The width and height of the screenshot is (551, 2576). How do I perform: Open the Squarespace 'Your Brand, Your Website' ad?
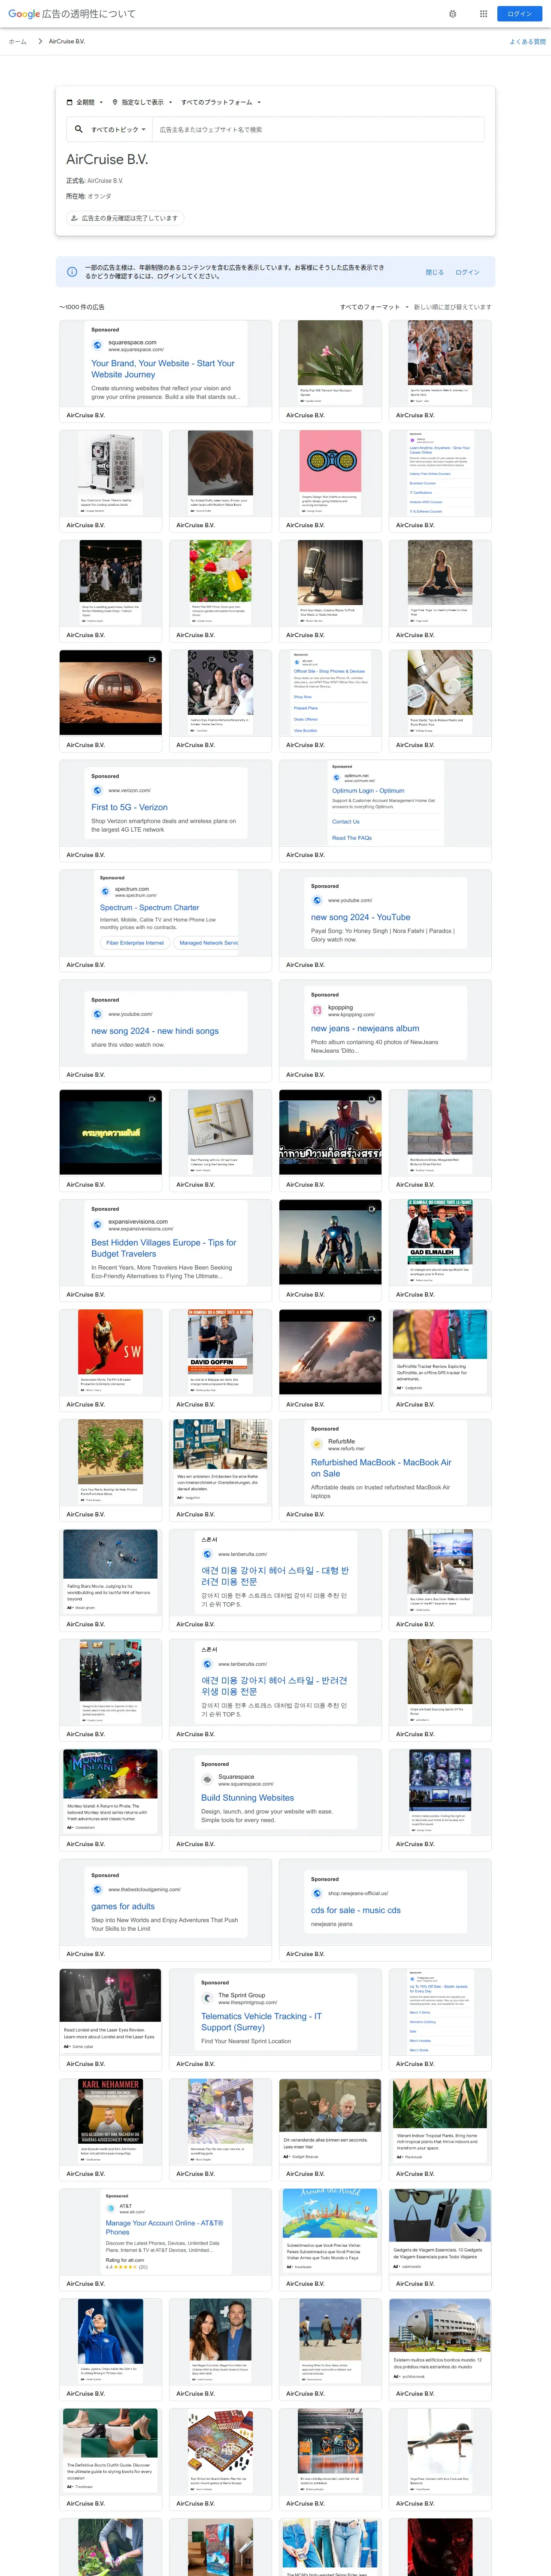tap(165, 371)
